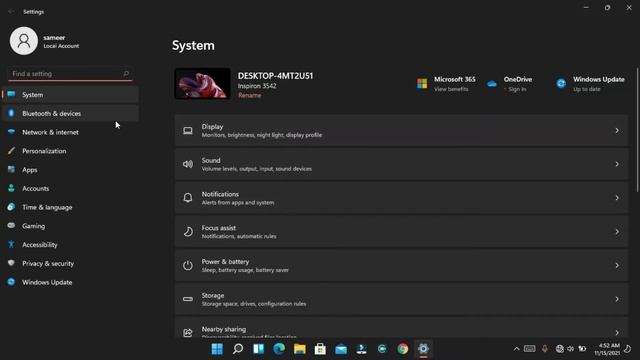Click Windows Update Up to date status
Screen dimensions: 640x360
point(587,89)
